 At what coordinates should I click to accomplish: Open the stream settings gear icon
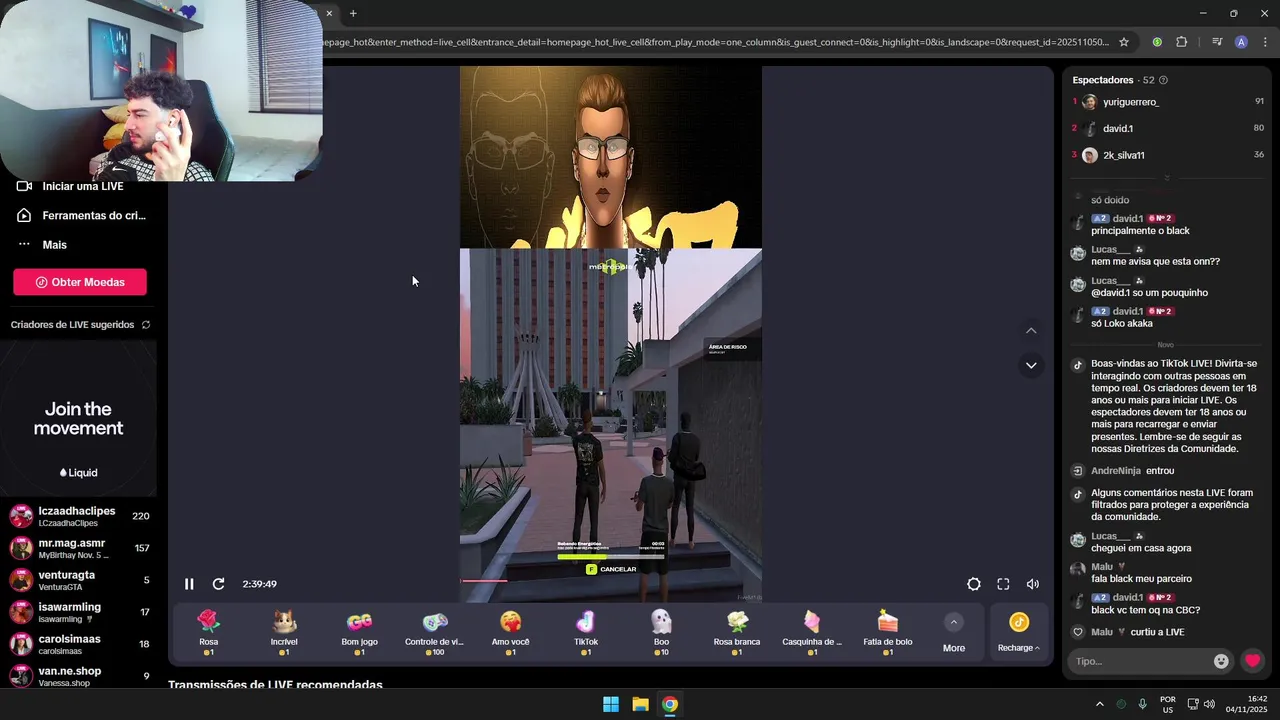[x=973, y=584]
